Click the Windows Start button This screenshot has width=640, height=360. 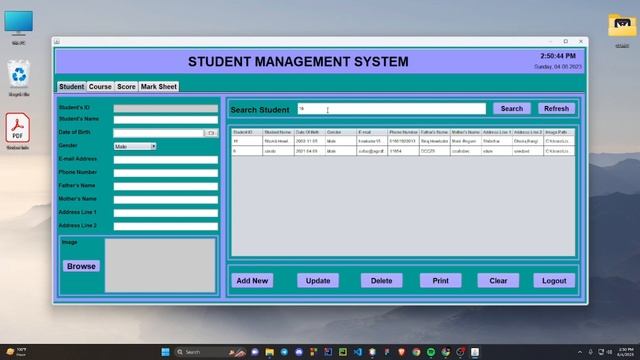tap(165, 352)
